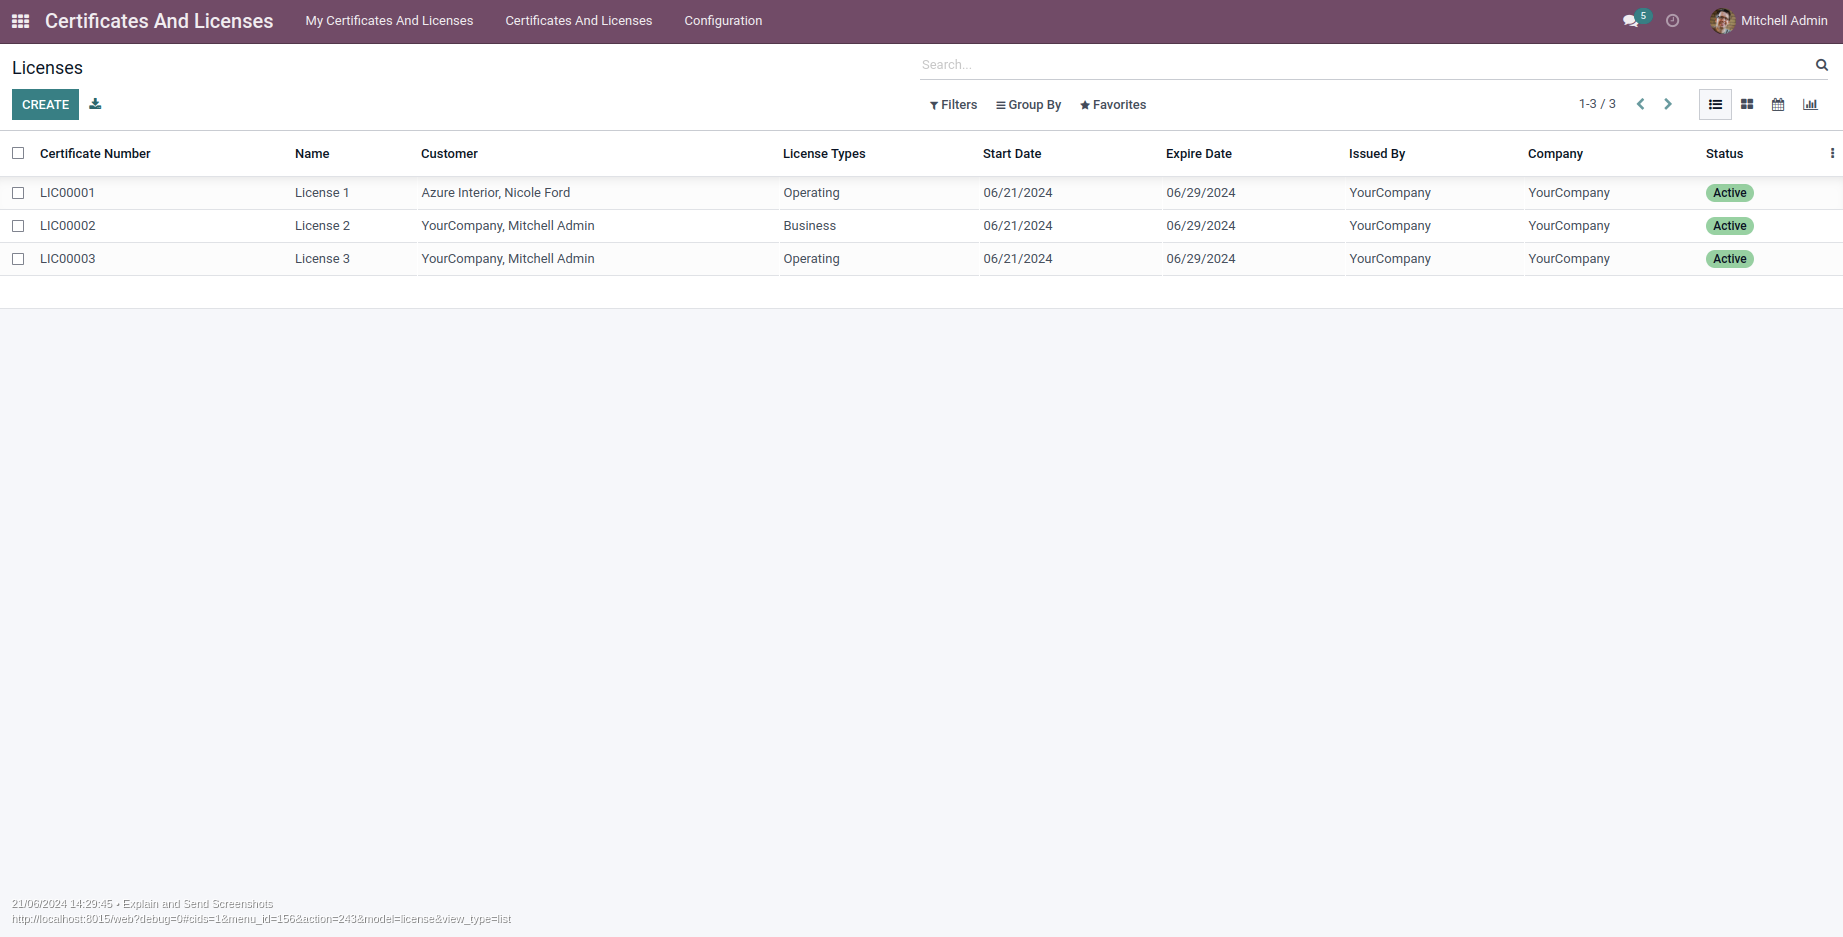Check the LIC00002 row checkbox
Viewport: 1843px width, 937px height.
tap(18, 226)
